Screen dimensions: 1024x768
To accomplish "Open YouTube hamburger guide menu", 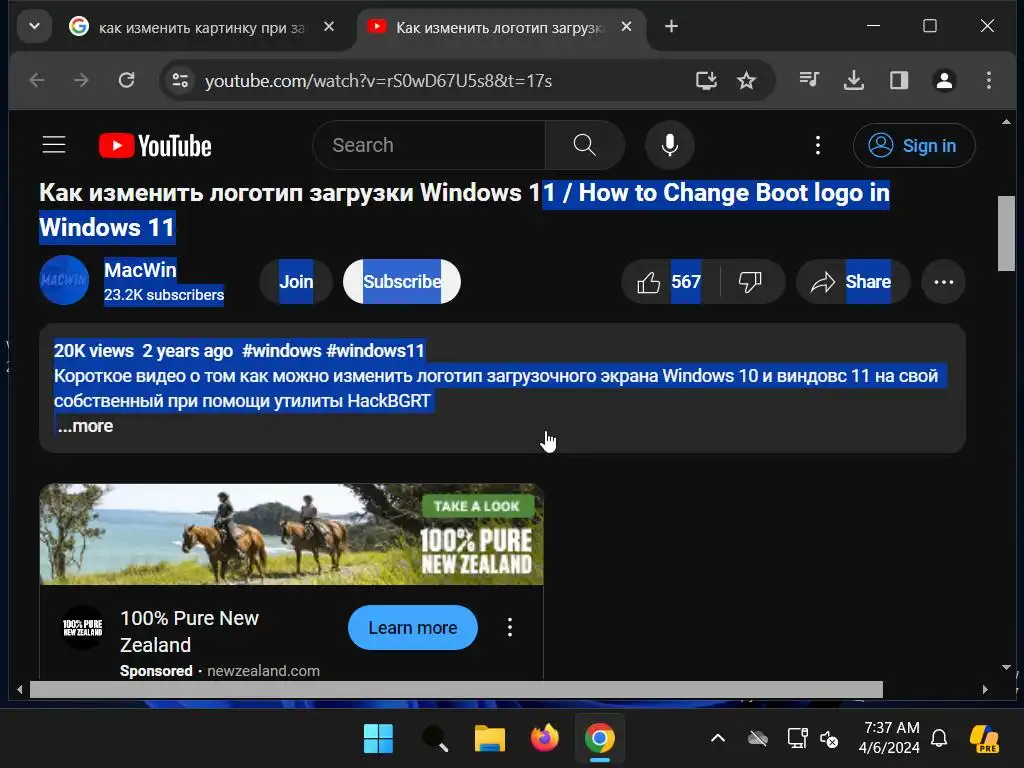I will (54, 145).
